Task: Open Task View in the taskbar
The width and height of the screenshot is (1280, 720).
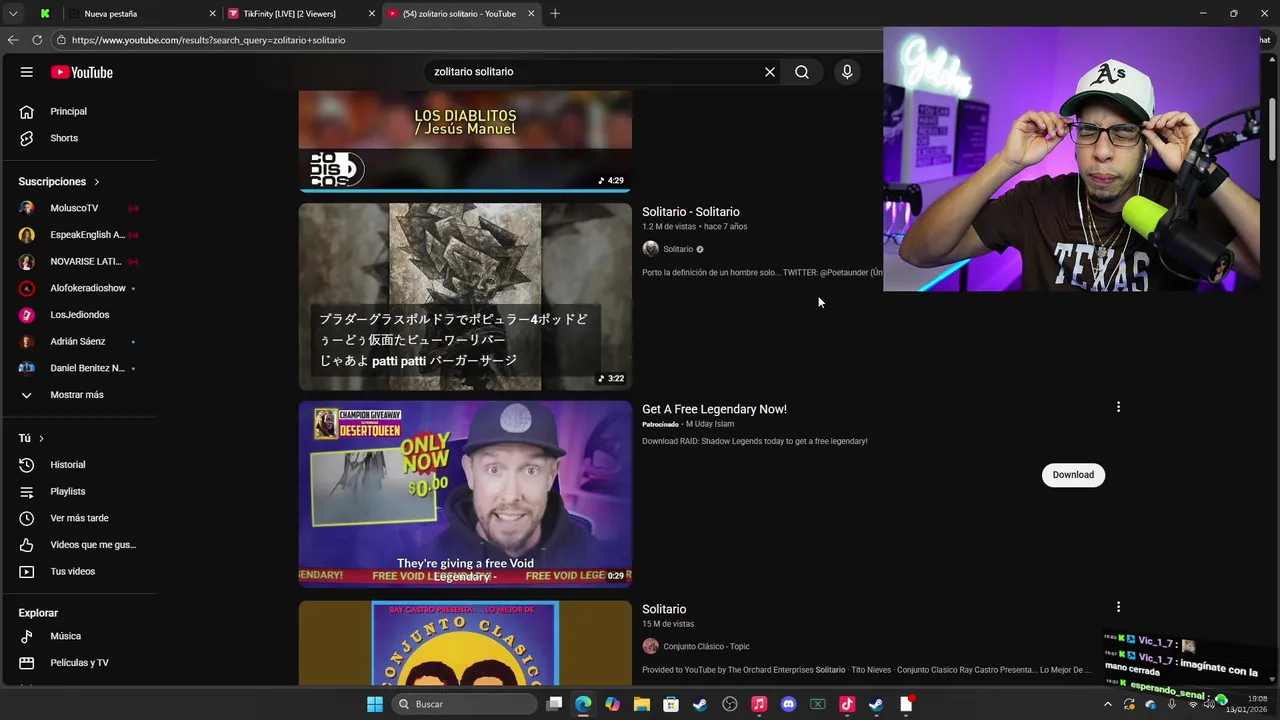Action: point(554,704)
